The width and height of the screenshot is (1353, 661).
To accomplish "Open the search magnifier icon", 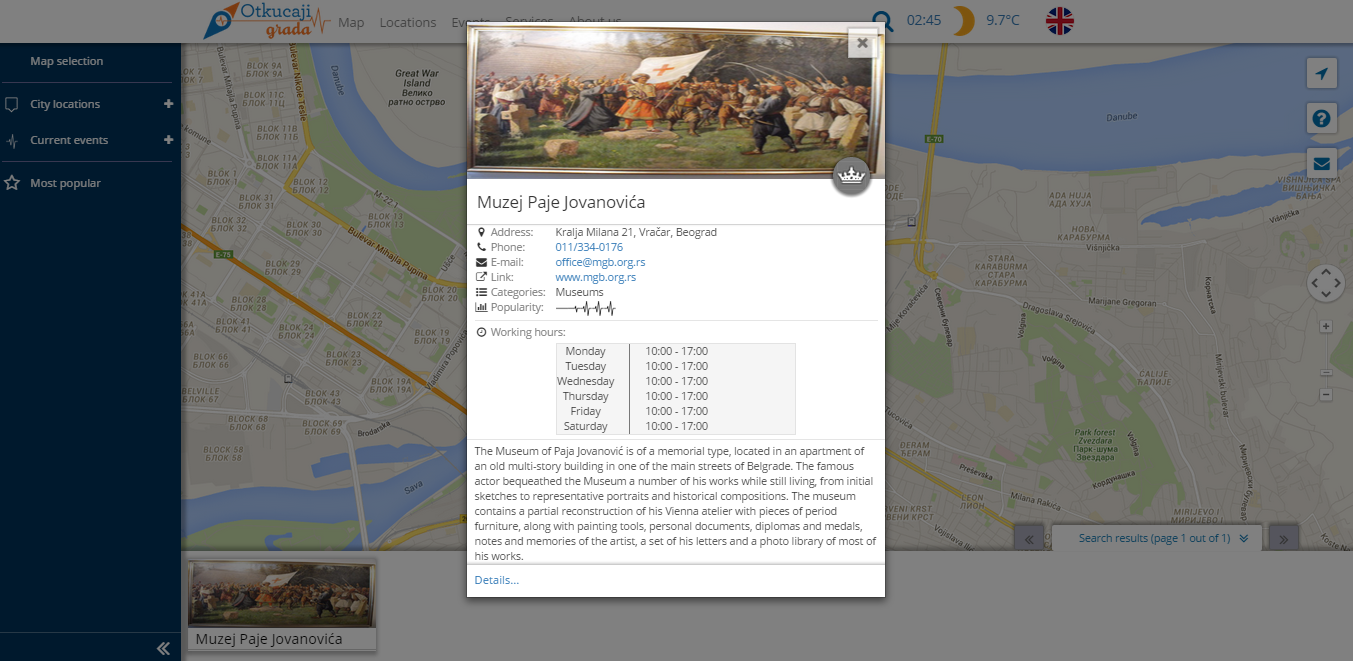I will point(883,21).
